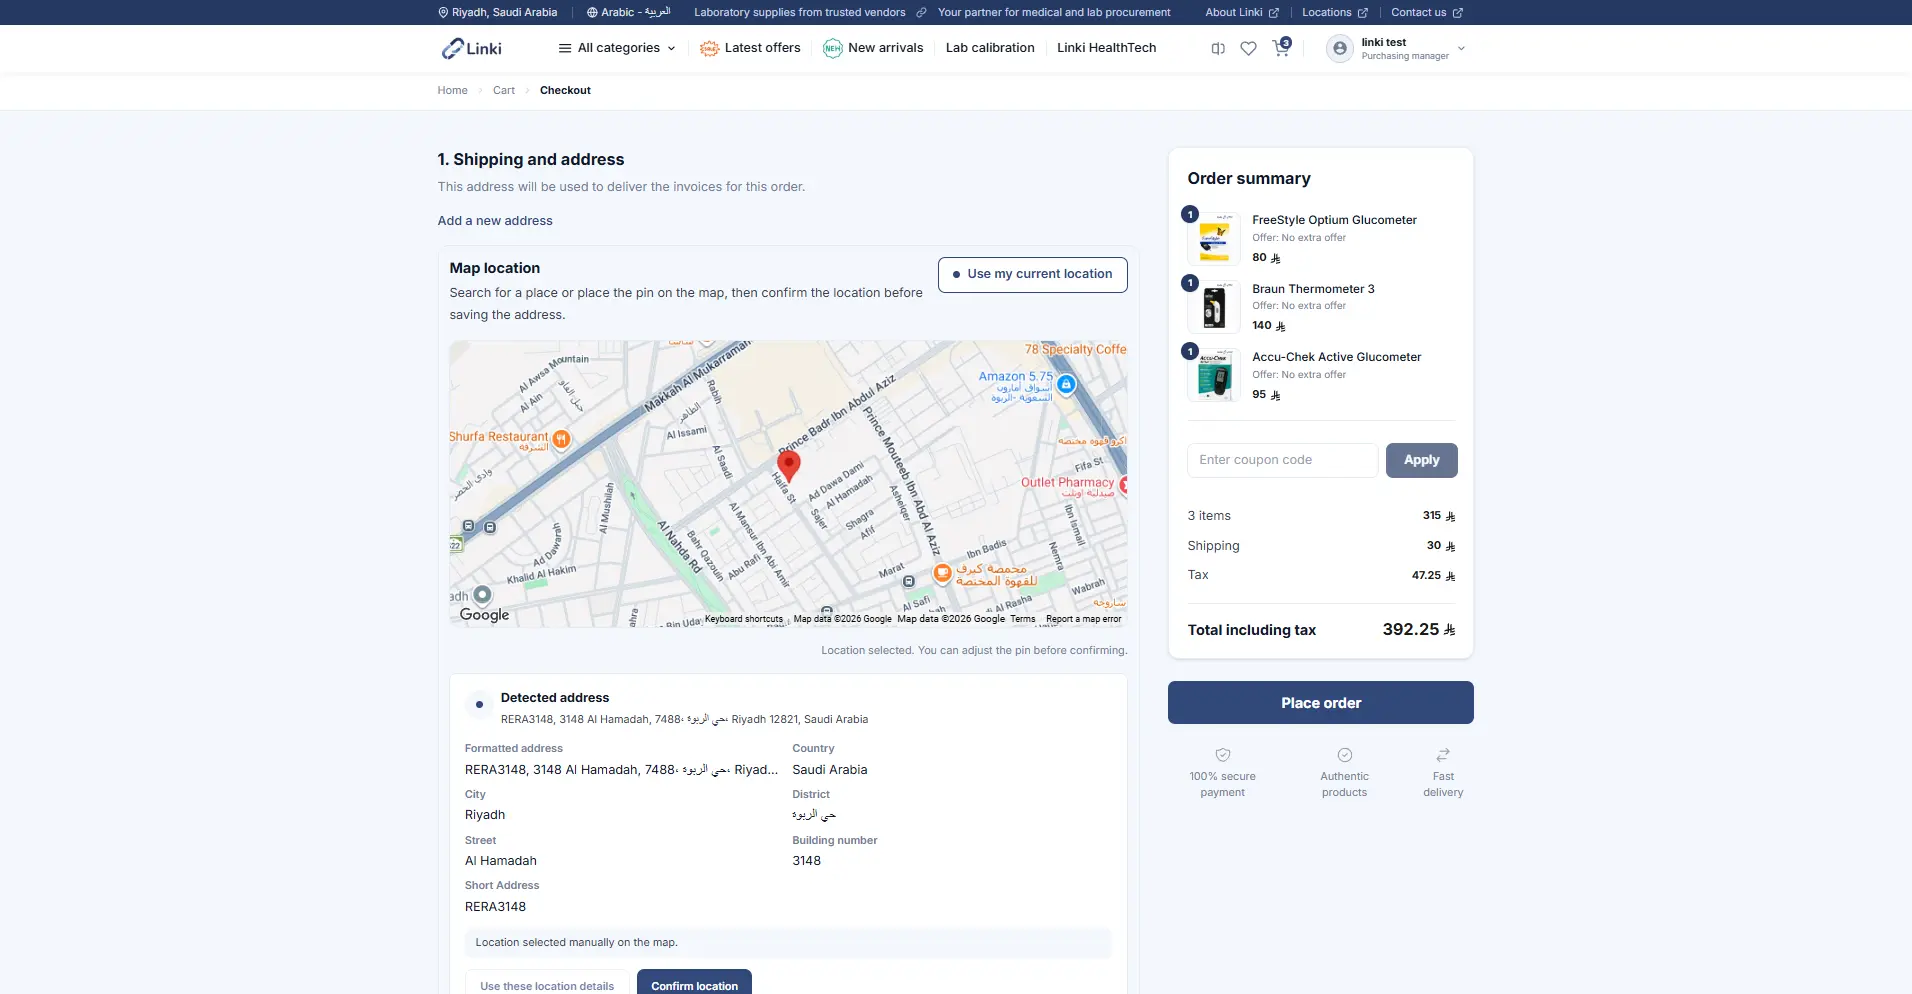Click the New arrivals badge icon
1912x994 pixels.
pyautogui.click(x=832, y=48)
